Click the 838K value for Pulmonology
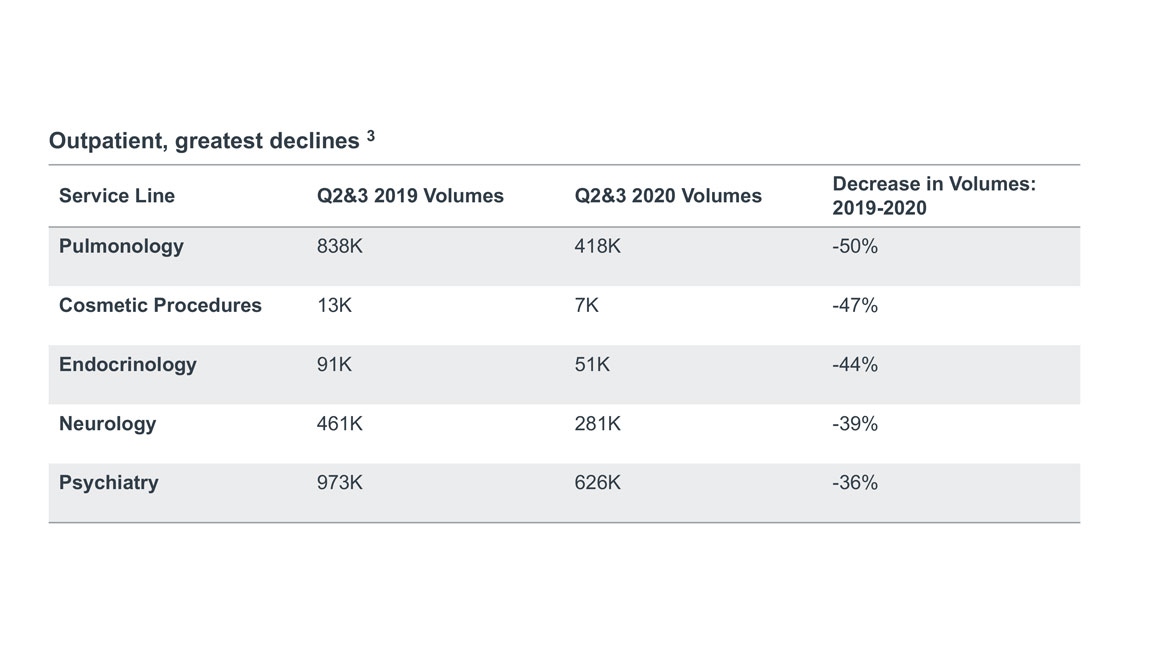Screen dimensions: 1152x648 (340, 246)
